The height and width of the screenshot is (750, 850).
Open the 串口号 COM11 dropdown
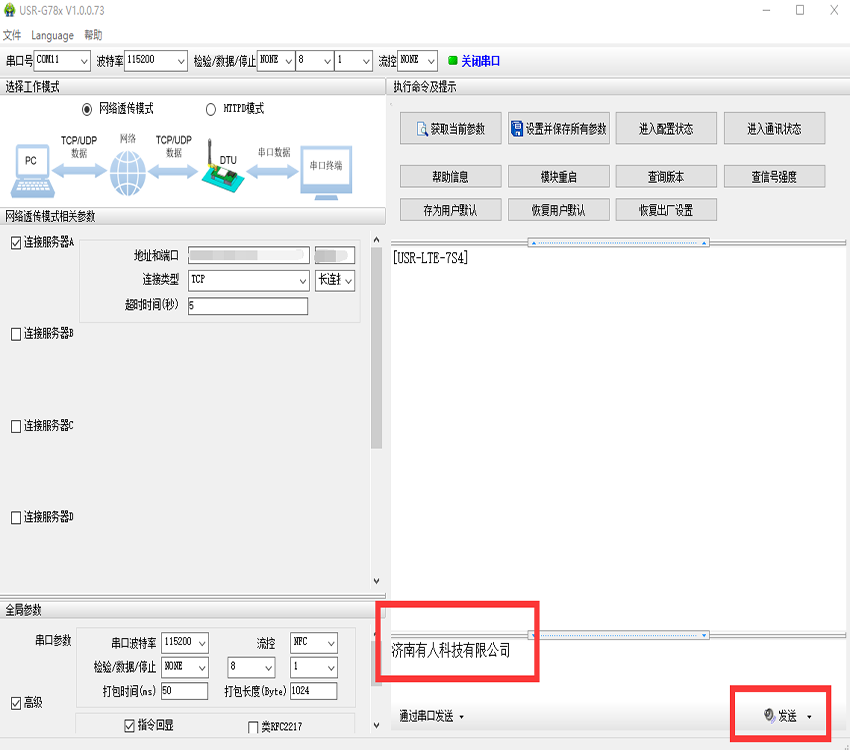83,60
